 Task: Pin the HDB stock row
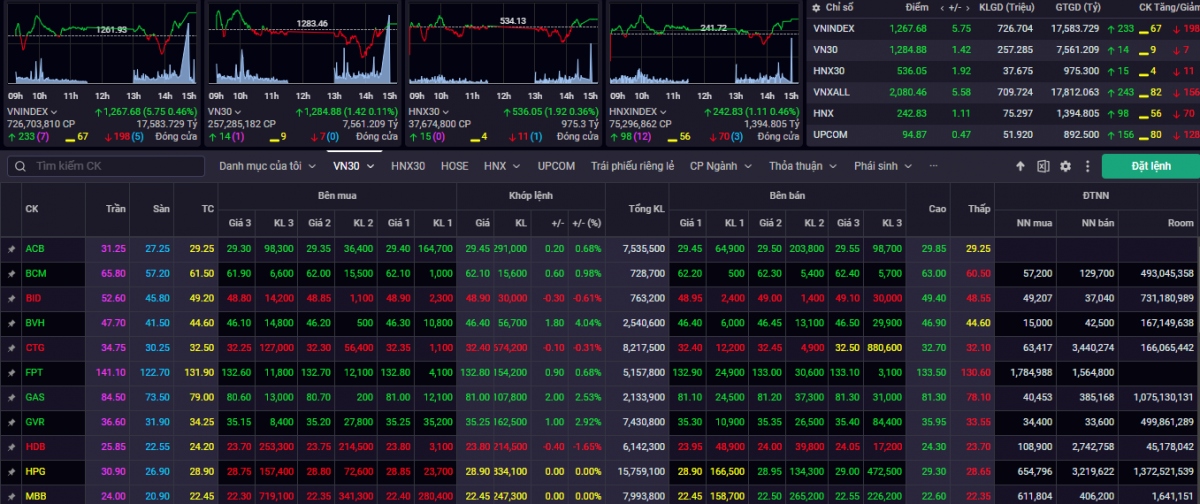click(x=12, y=445)
